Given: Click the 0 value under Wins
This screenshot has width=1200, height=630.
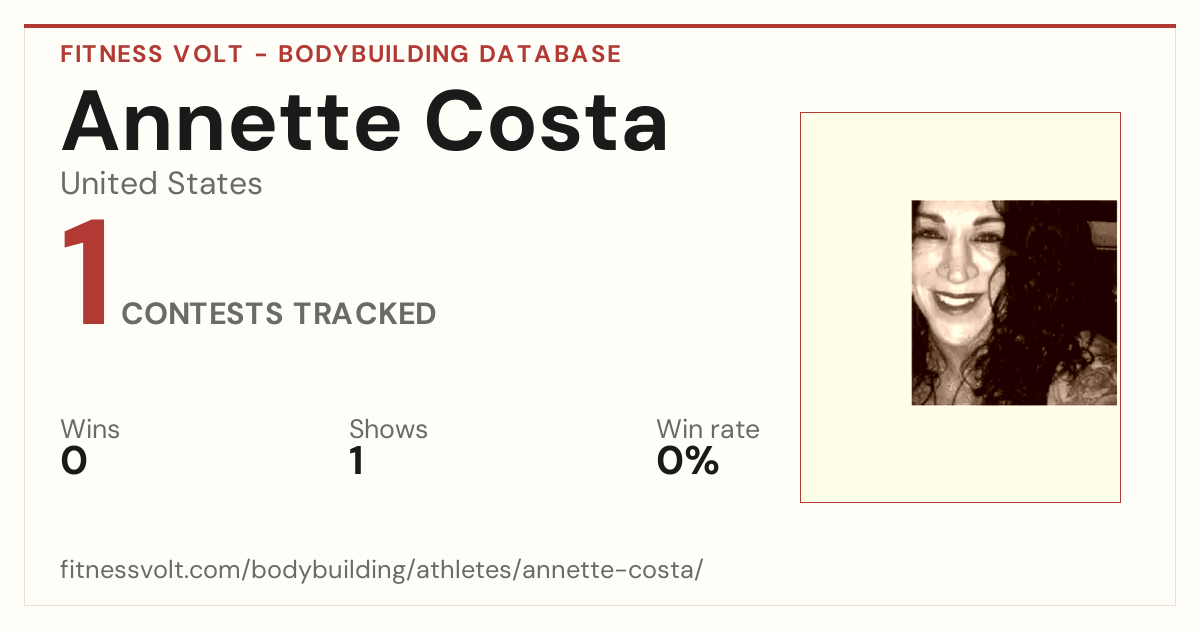Looking at the screenshot, I should tap(74, 461).
